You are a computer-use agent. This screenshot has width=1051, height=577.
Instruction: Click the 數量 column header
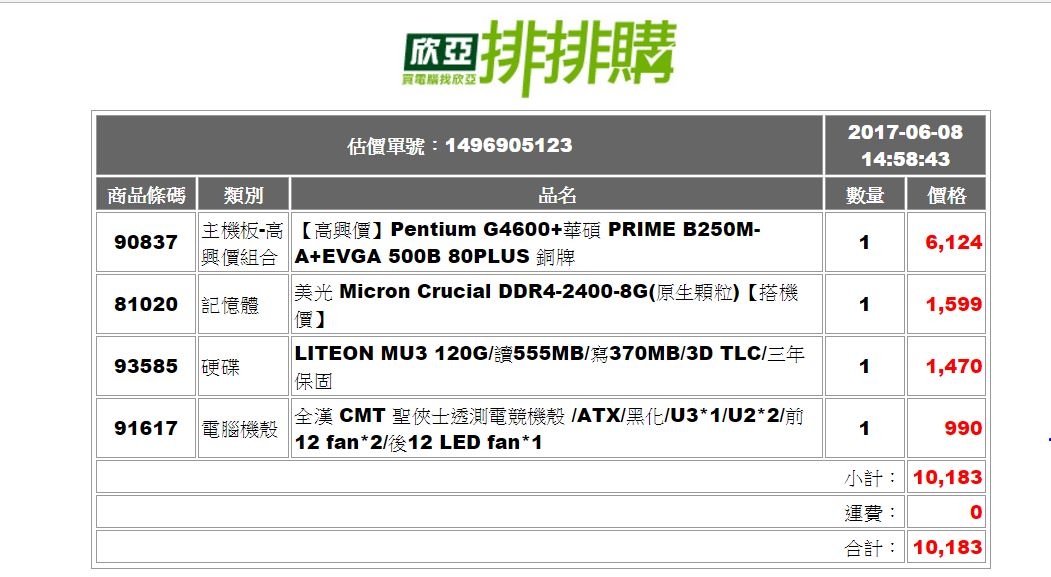pos(865,194)
